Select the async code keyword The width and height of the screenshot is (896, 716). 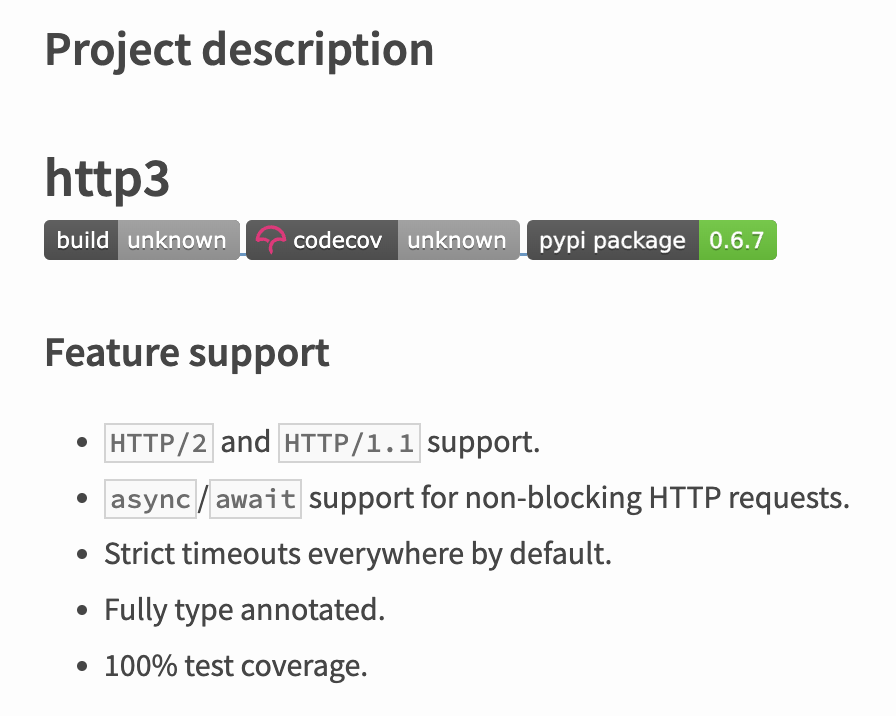click(149, 498)
